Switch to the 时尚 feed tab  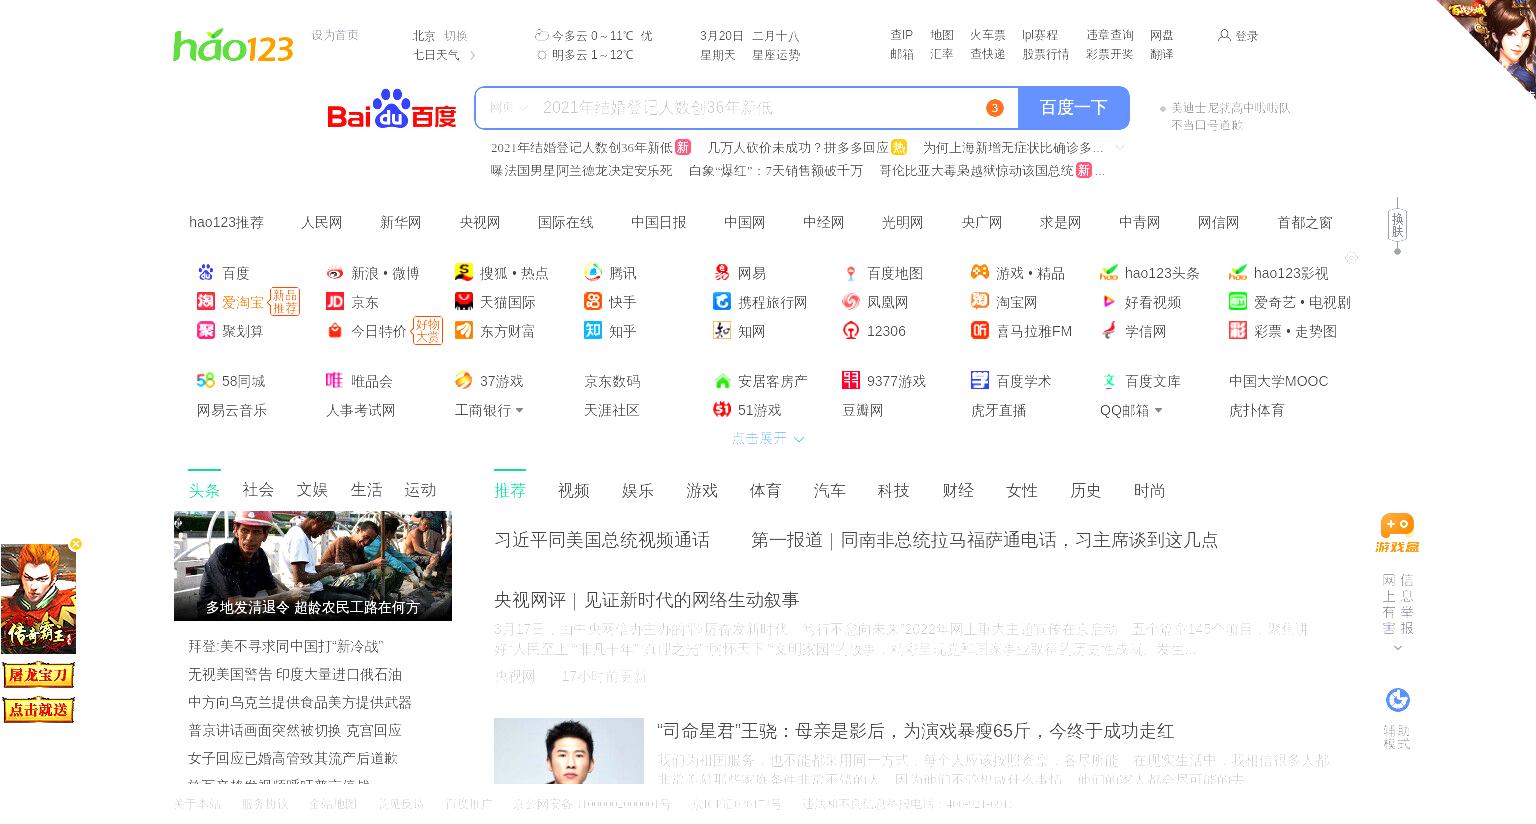pos(1150,490)
